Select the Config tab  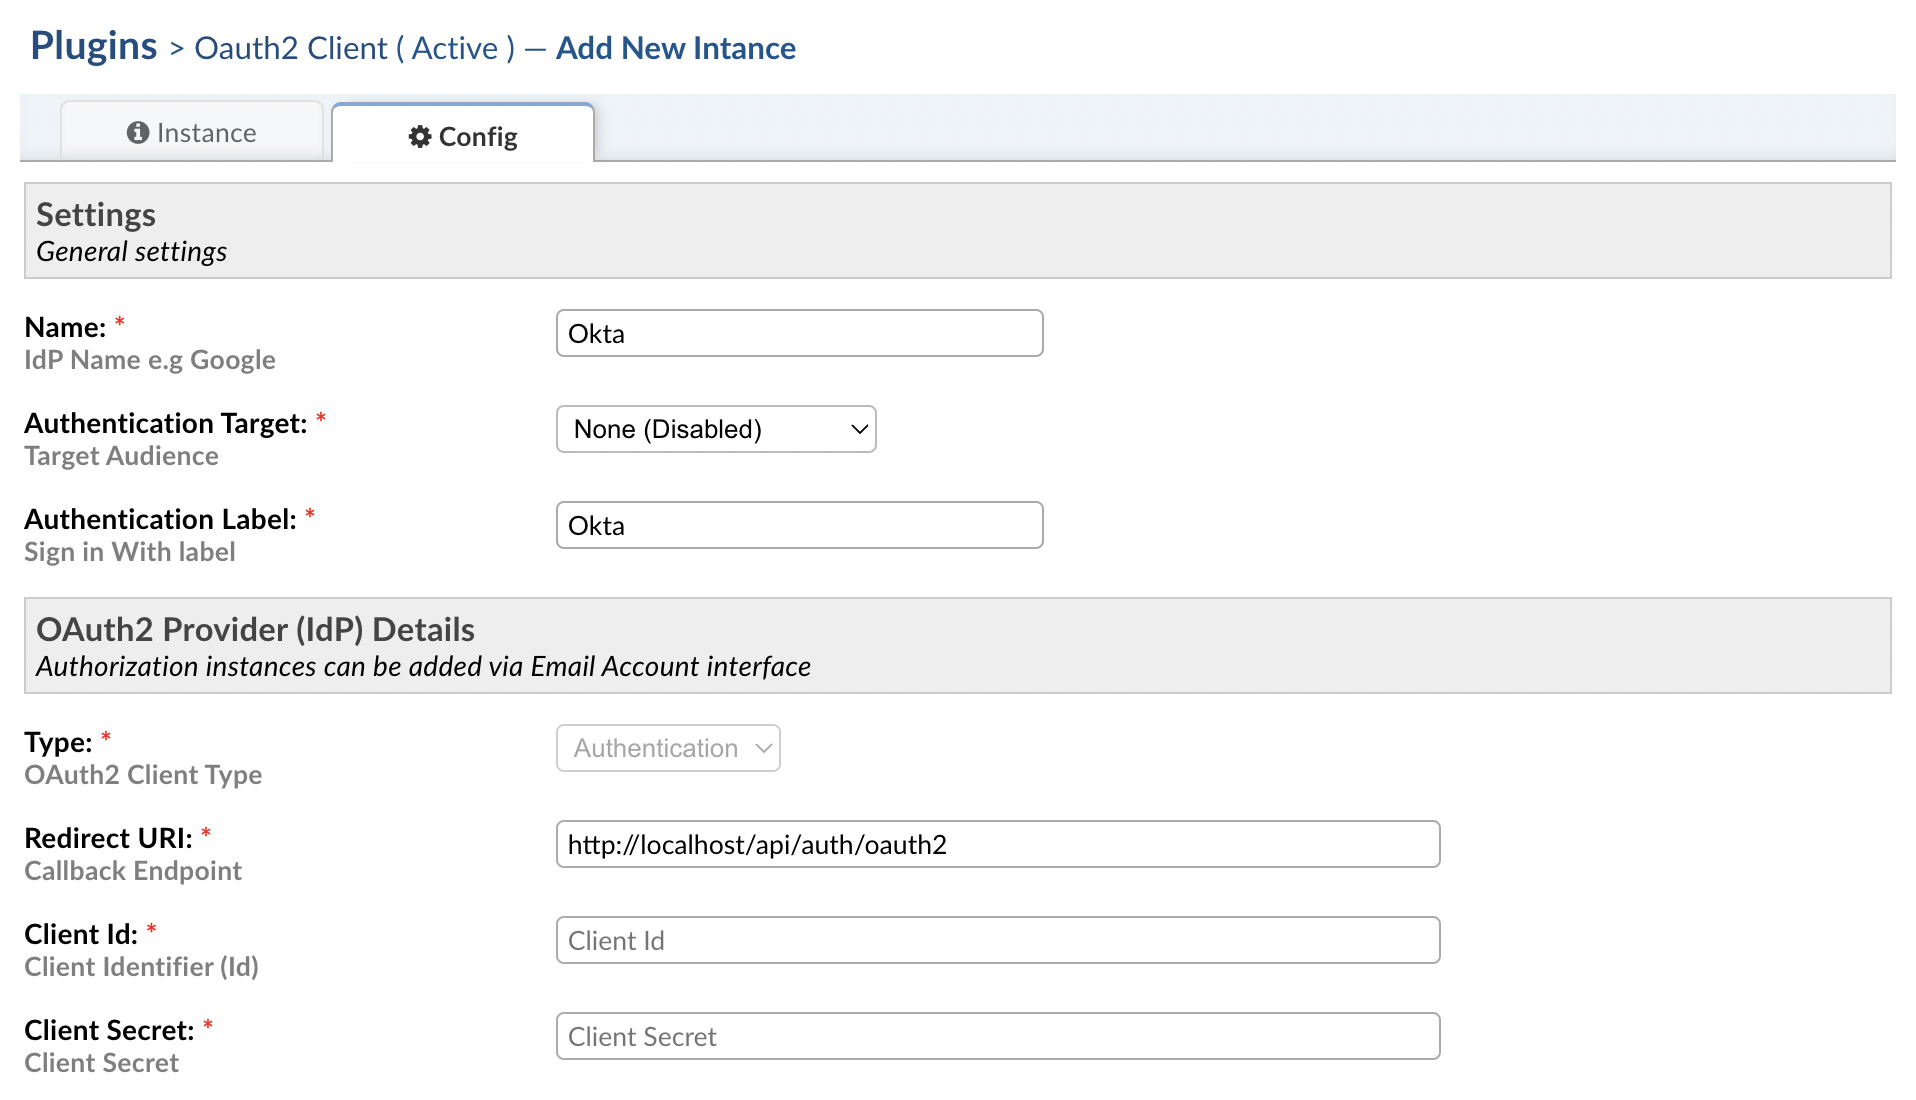coord(463,136)
